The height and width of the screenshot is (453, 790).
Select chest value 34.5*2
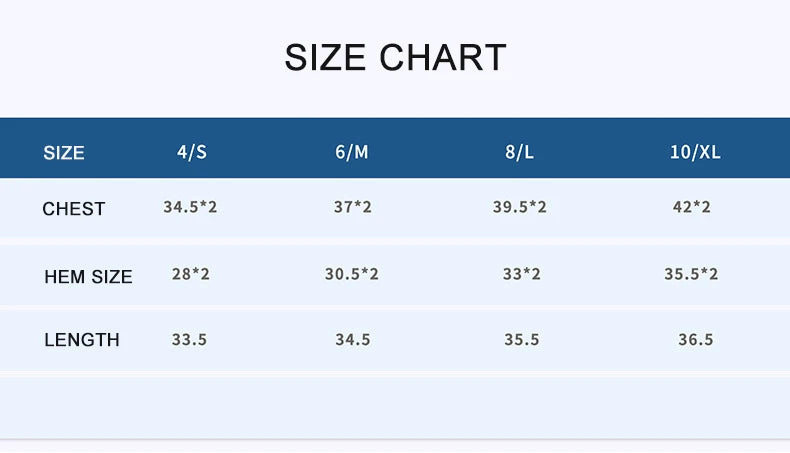point(191,207)
